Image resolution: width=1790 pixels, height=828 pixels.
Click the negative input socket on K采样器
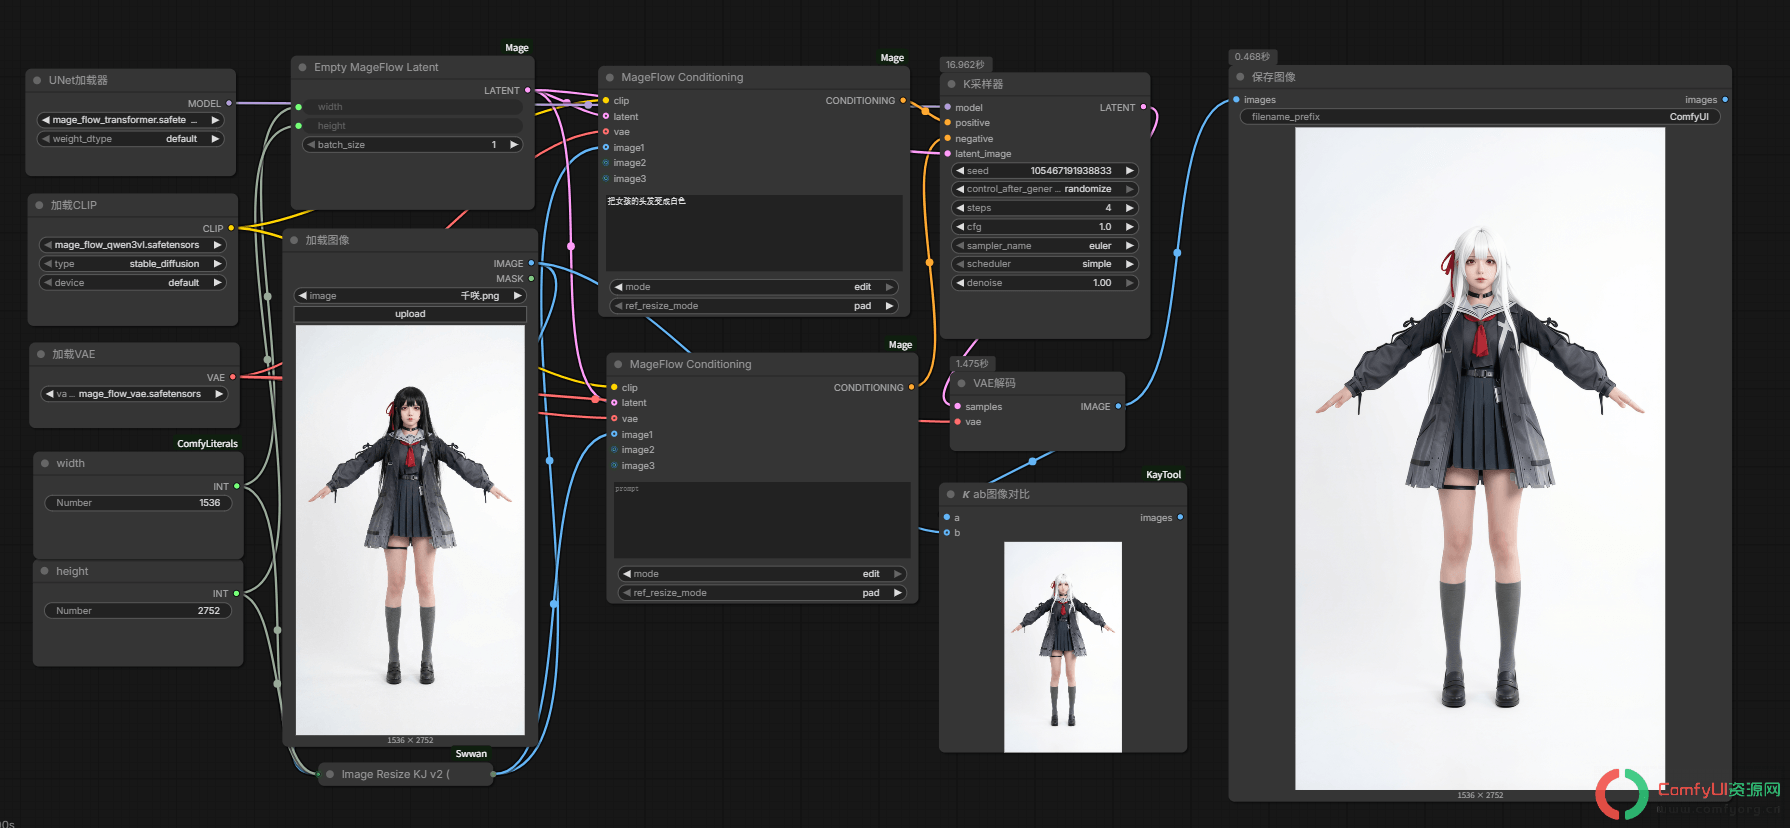948,138
